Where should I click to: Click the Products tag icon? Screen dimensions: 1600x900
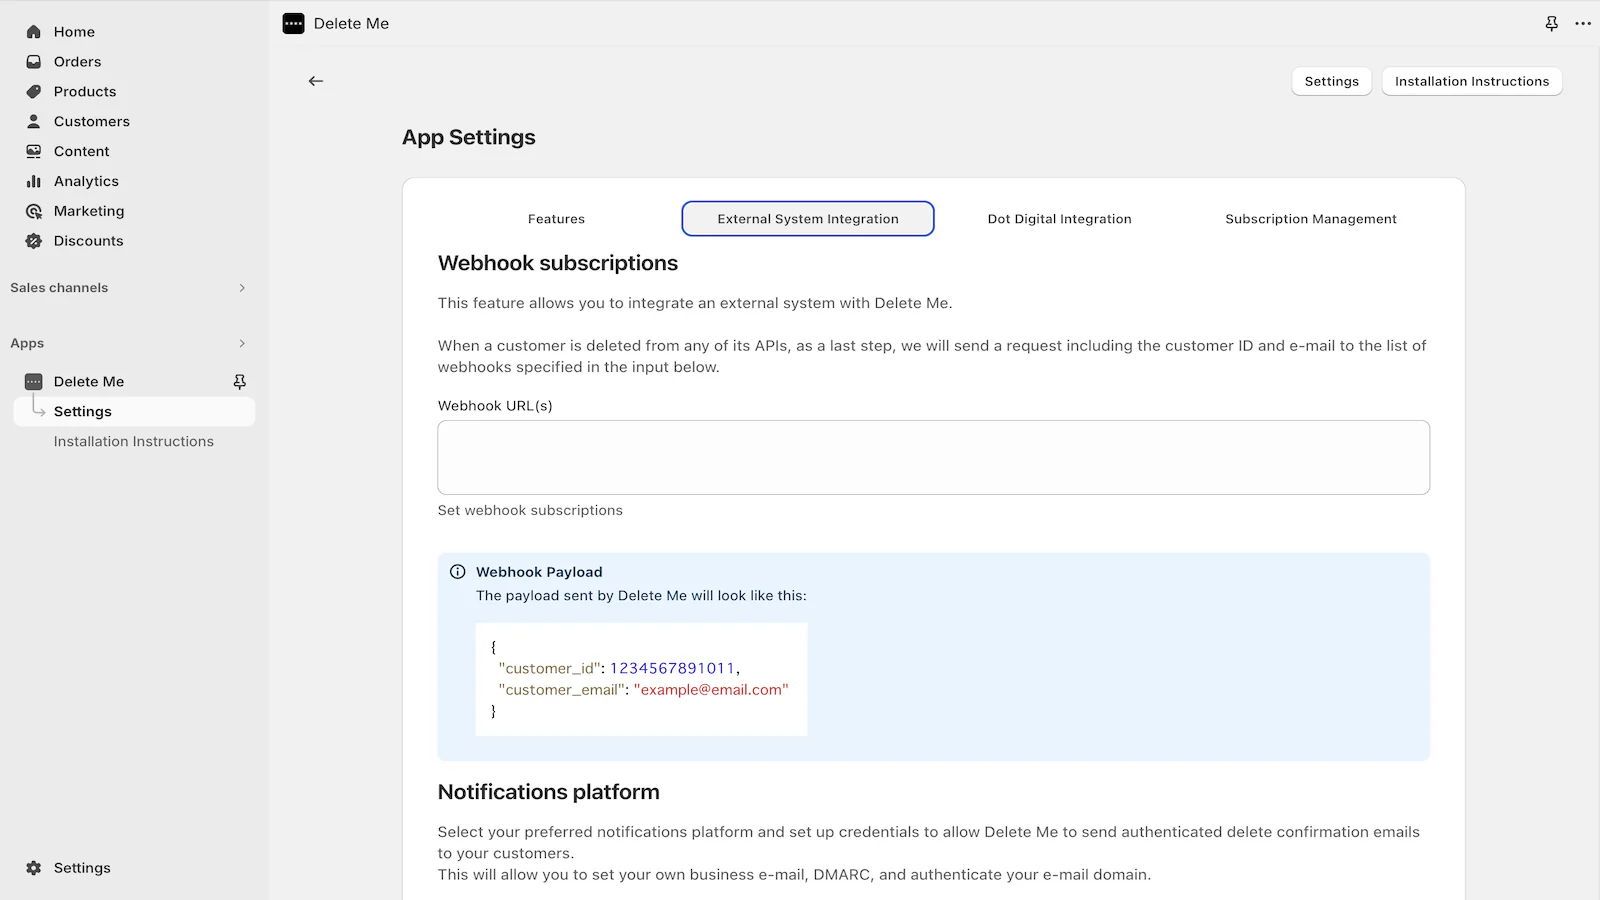[34, 92]
